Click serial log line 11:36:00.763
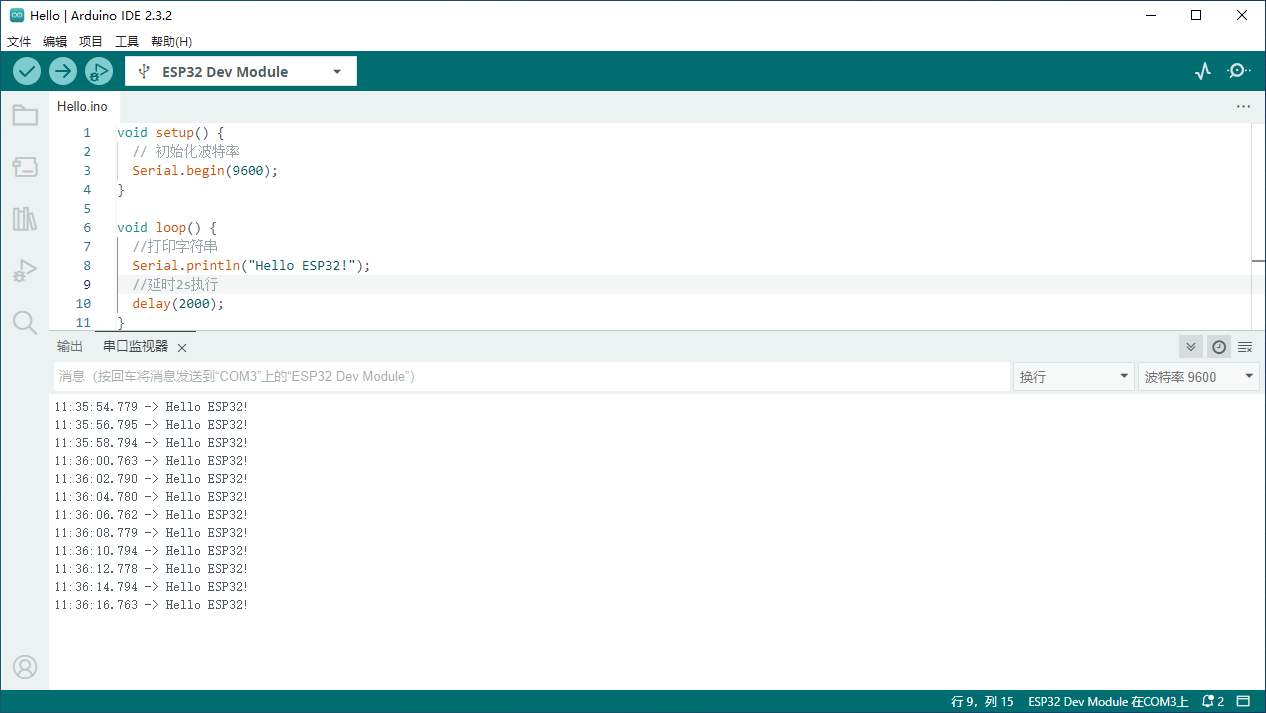Viewport: 1266px width, 713px height. click(151, 461)
